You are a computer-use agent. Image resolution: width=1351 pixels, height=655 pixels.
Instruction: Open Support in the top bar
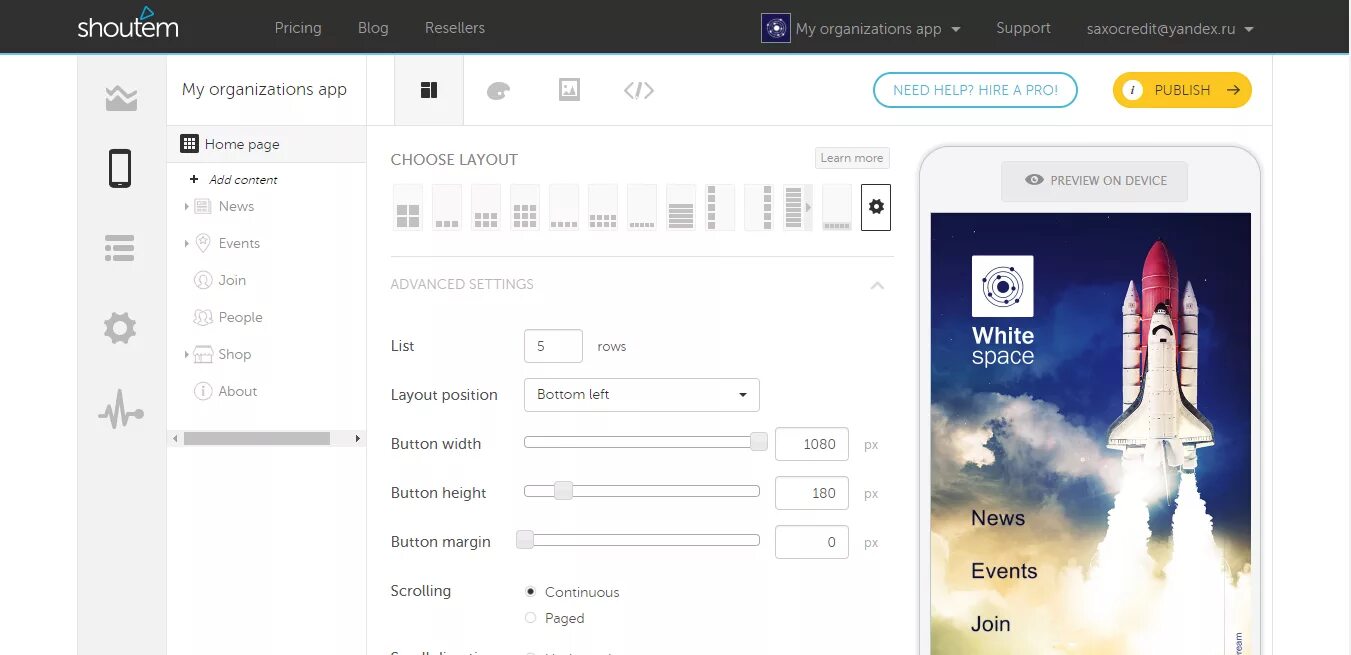[x=1023, y=28]
